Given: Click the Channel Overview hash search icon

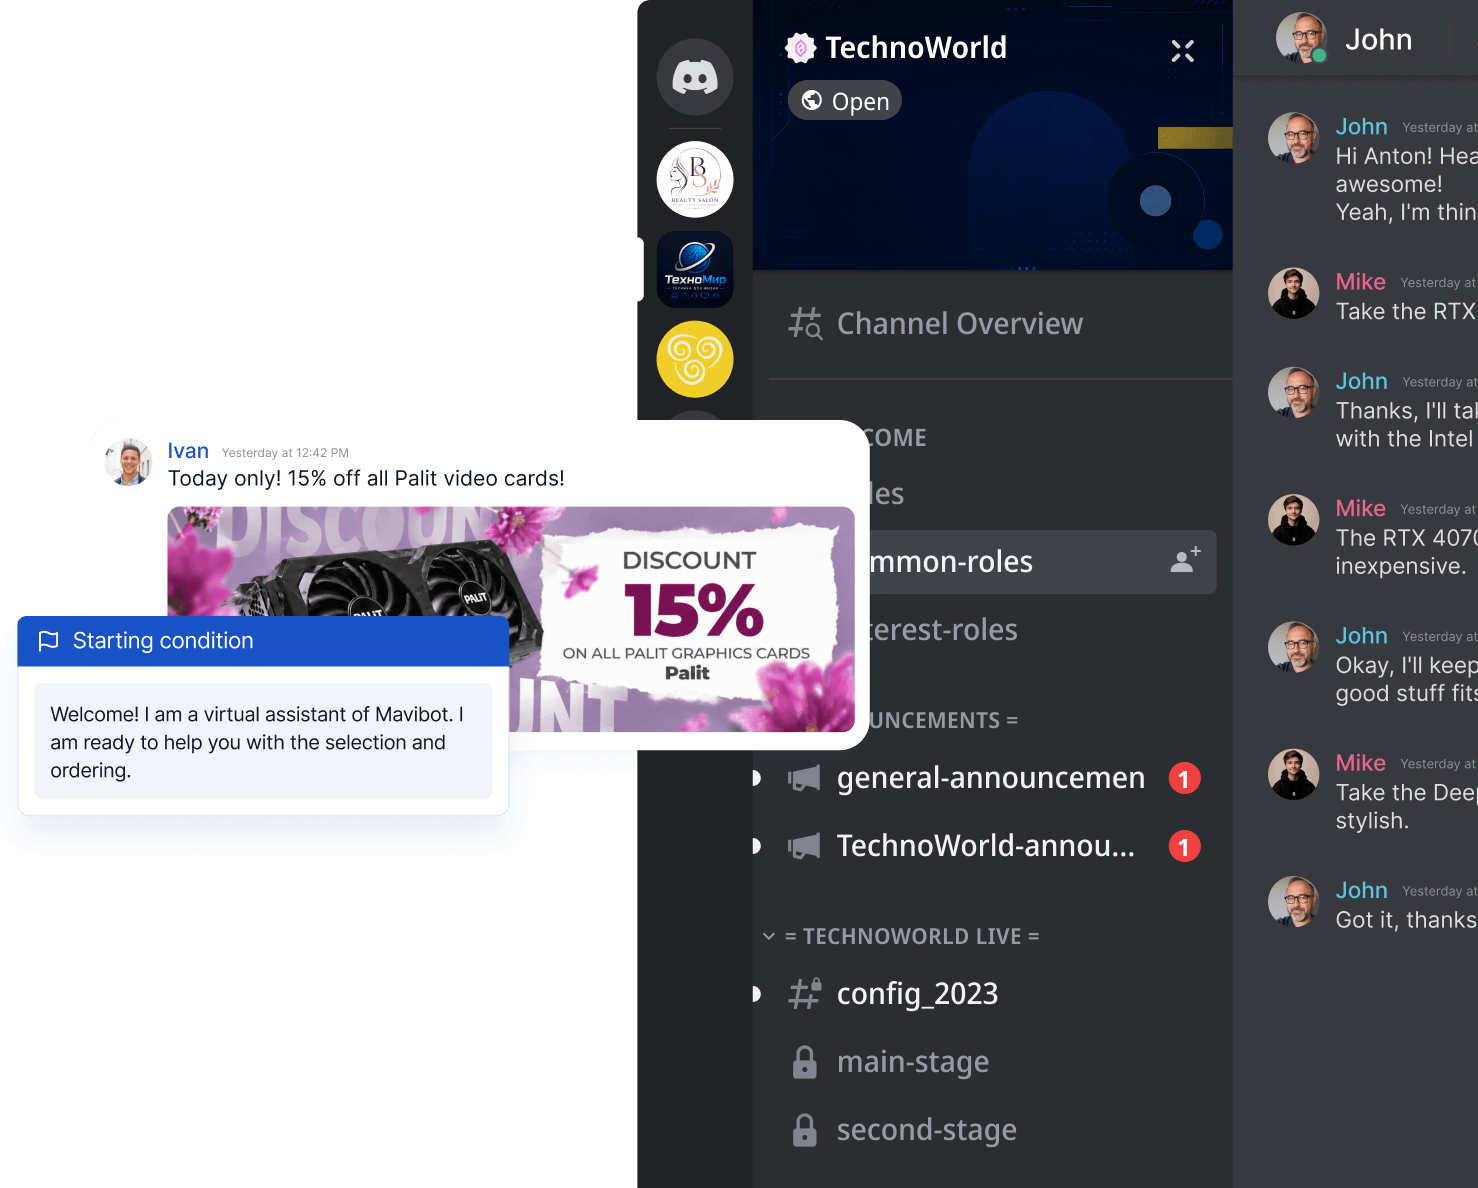Looking at the screenshot, I should tap(805, 323).
